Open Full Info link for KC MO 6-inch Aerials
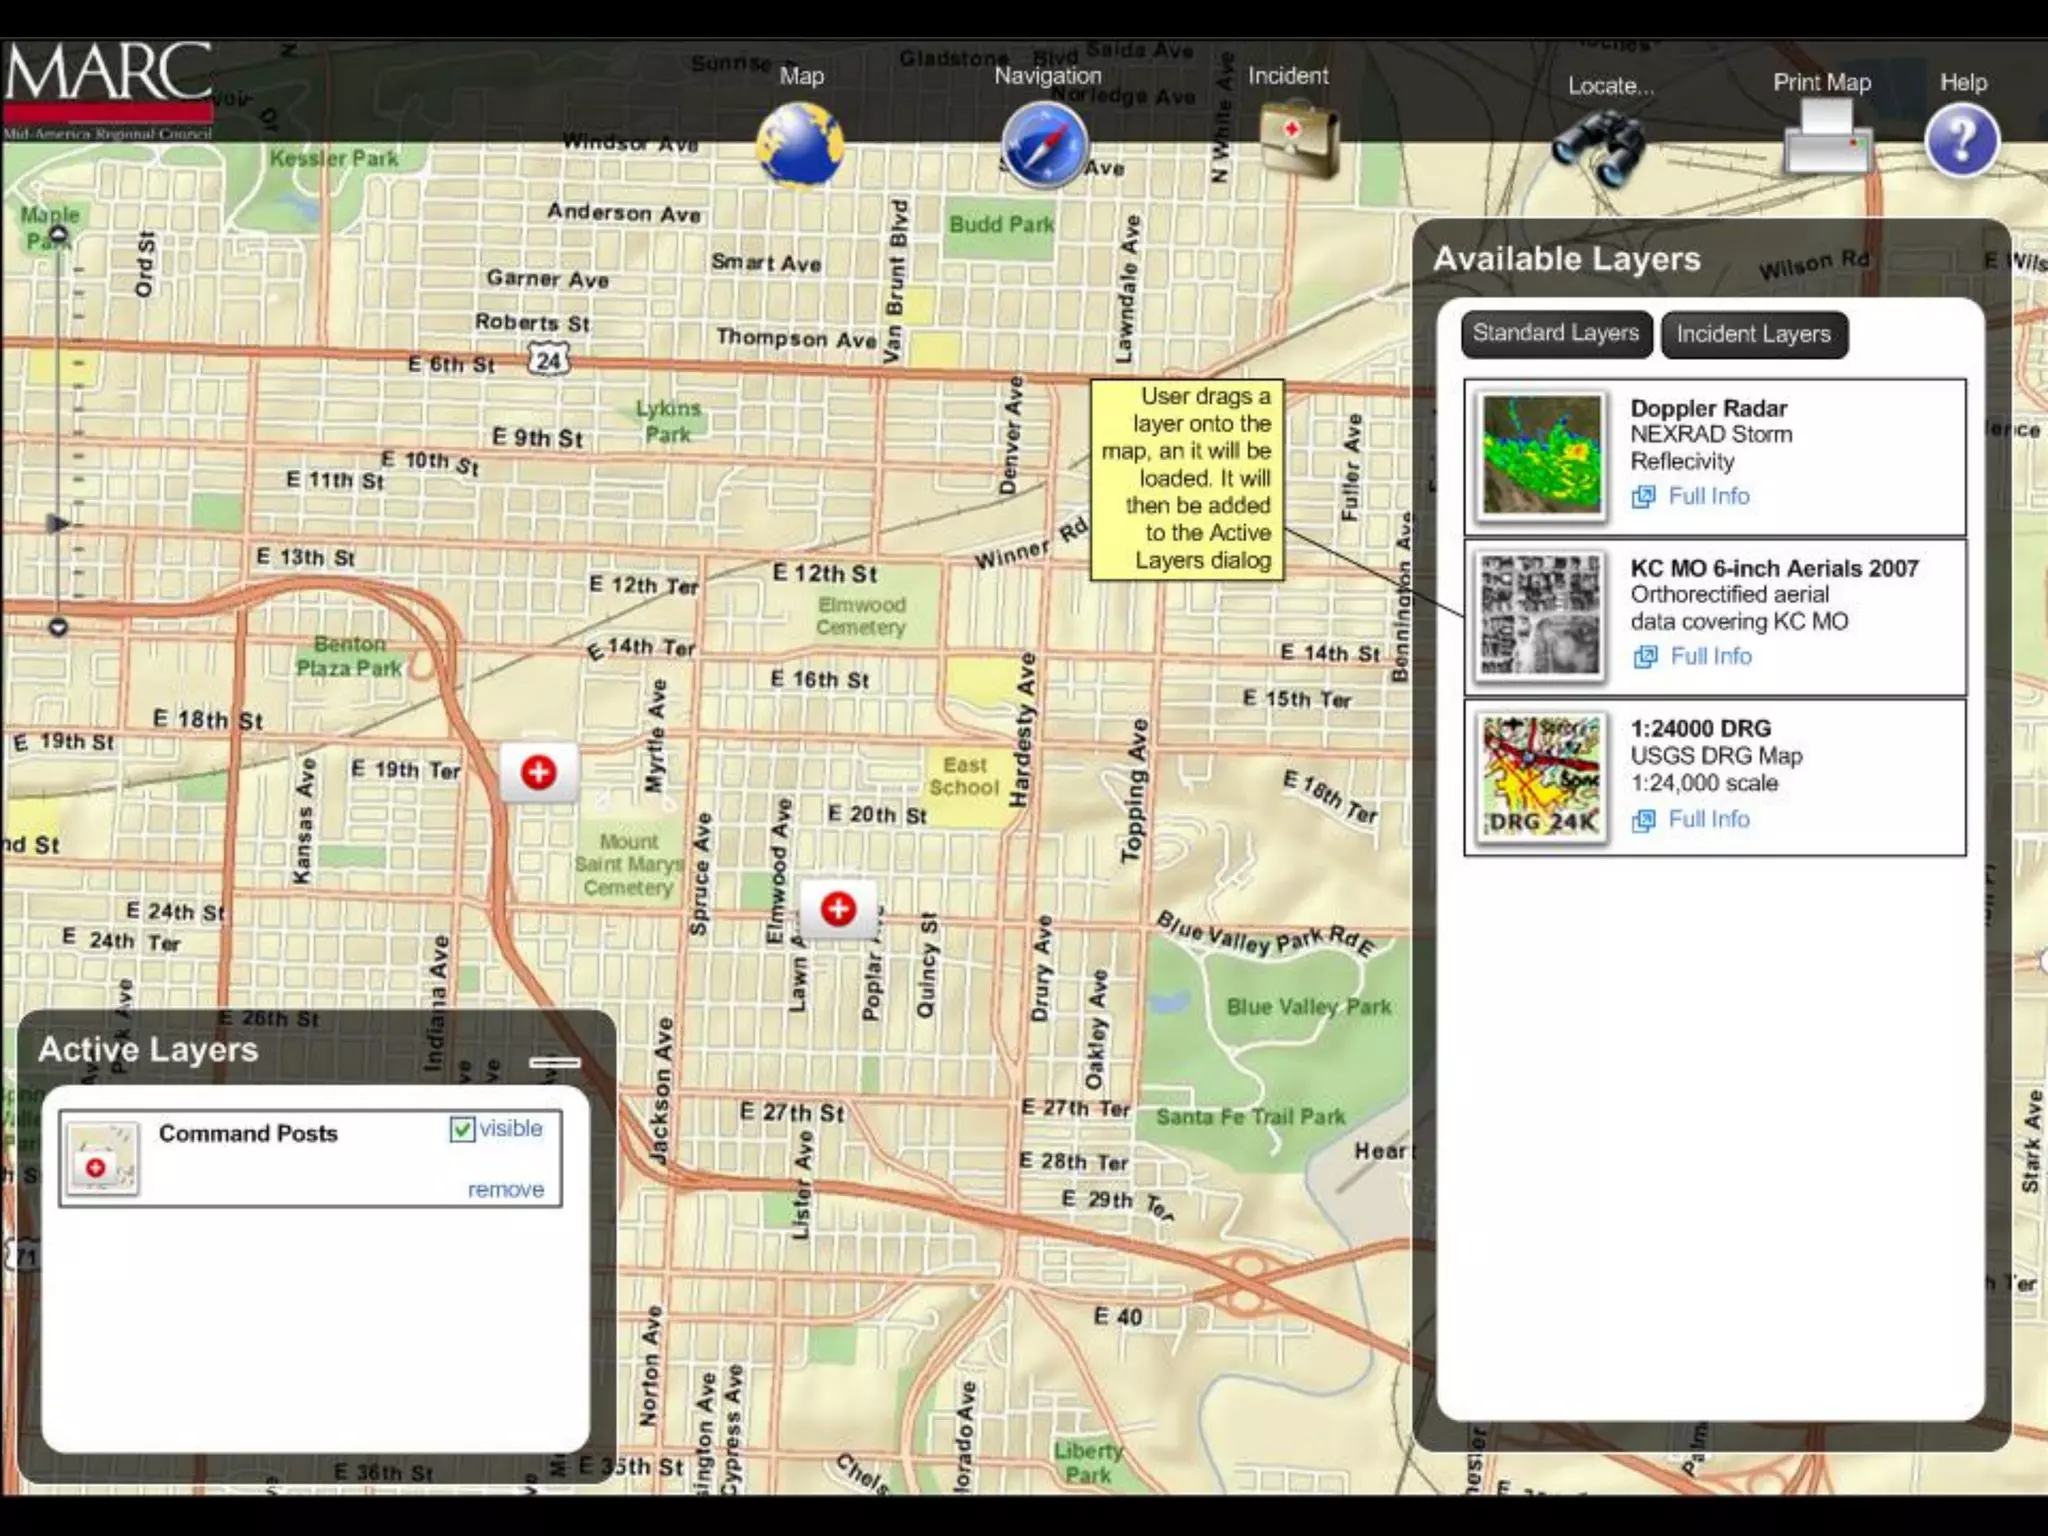2048x1536 pixels. (1711, 656)
